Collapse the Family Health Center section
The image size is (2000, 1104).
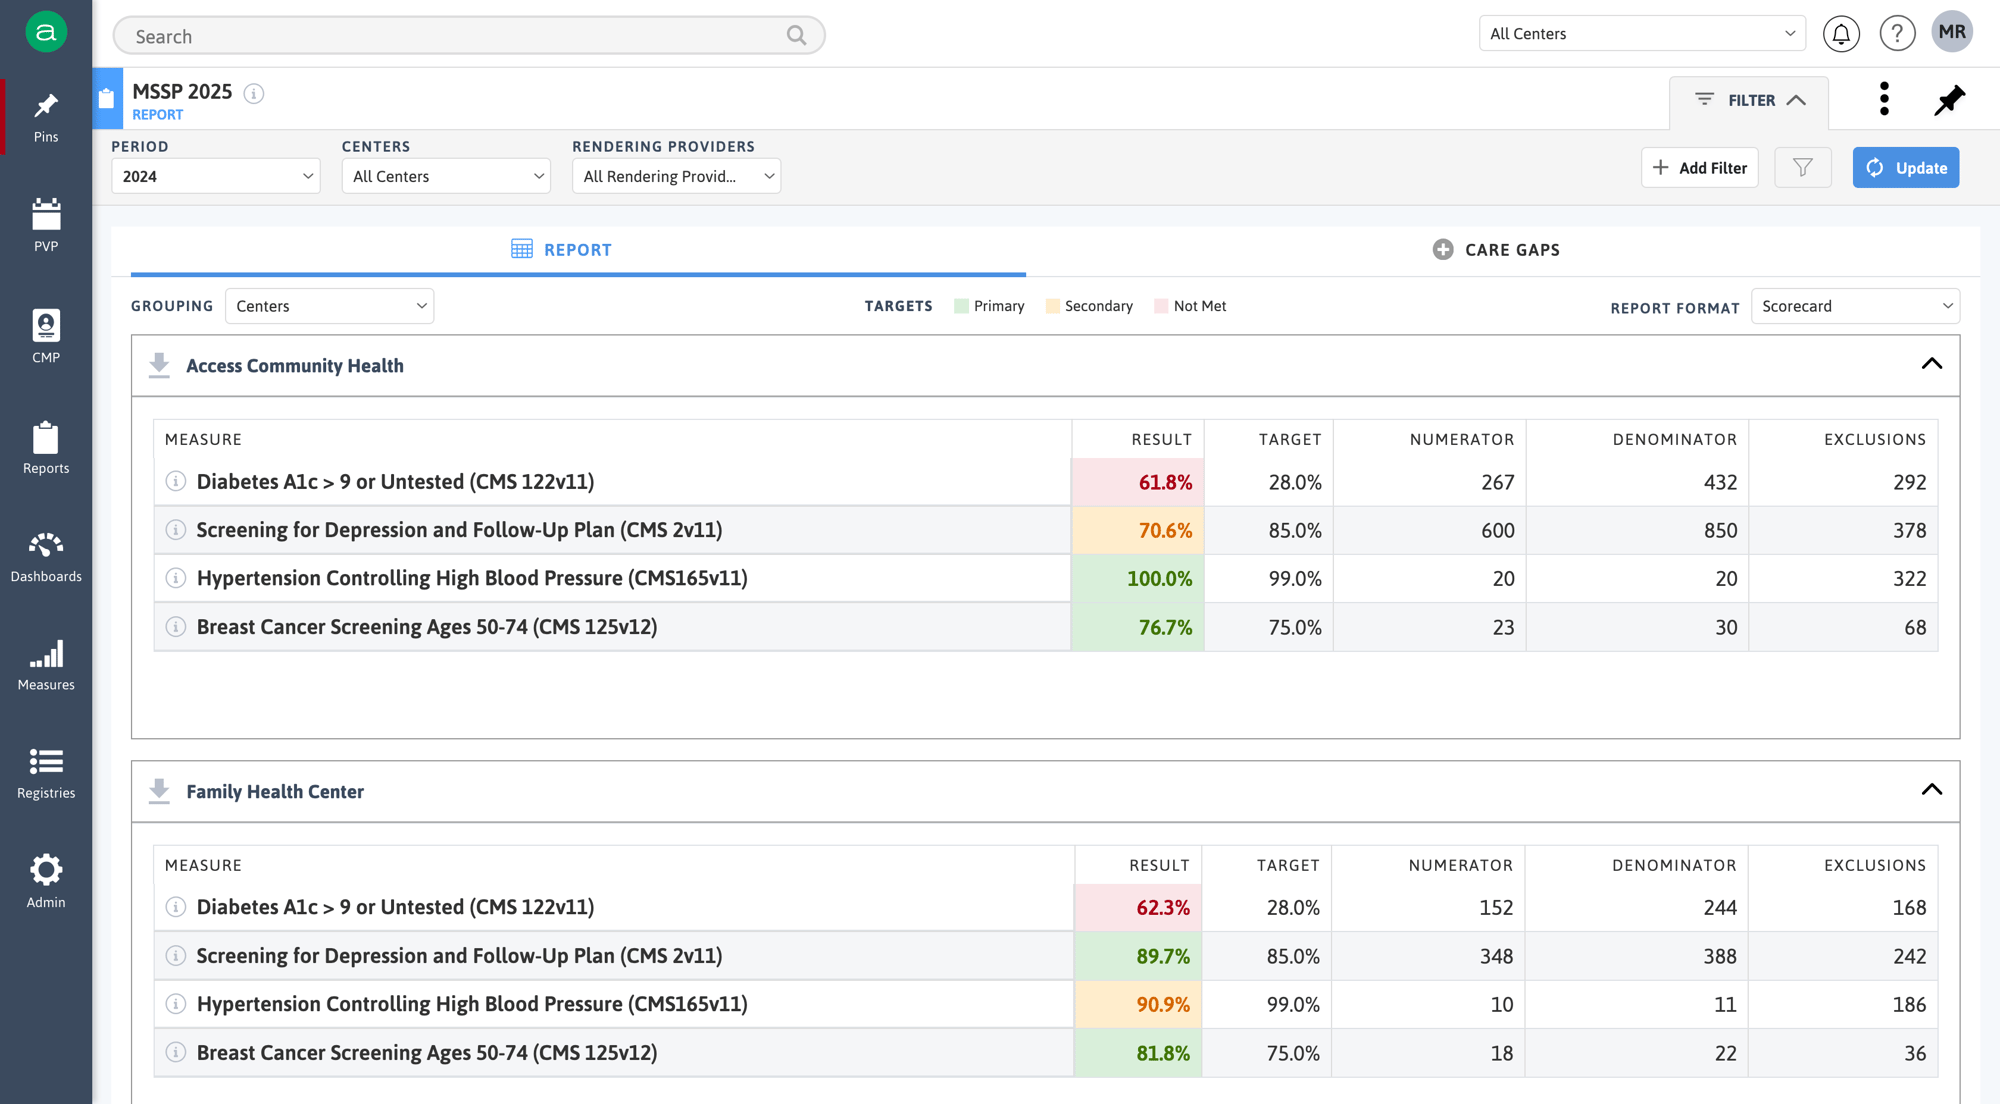pyautogui.click(x=1932, y=790)
